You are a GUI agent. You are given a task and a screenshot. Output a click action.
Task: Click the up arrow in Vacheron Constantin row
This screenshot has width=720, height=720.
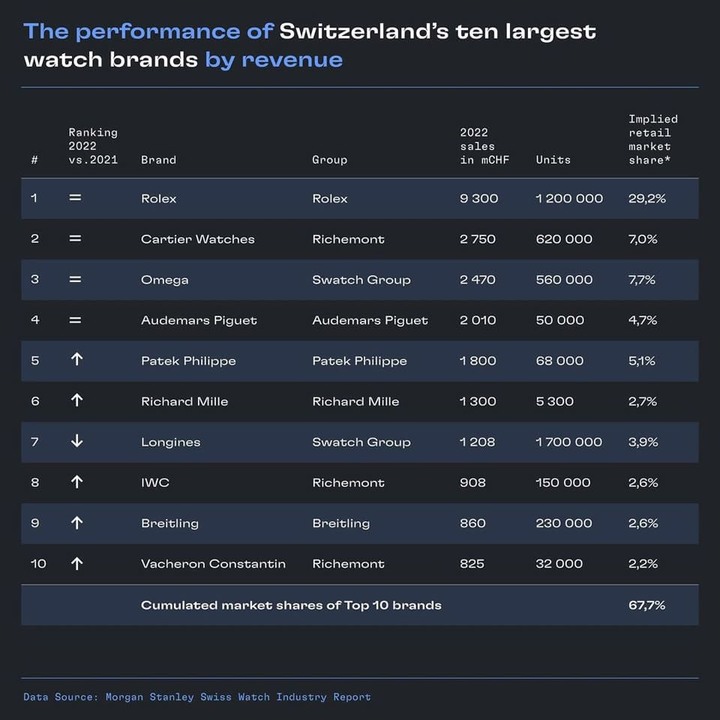coord(77,563)
